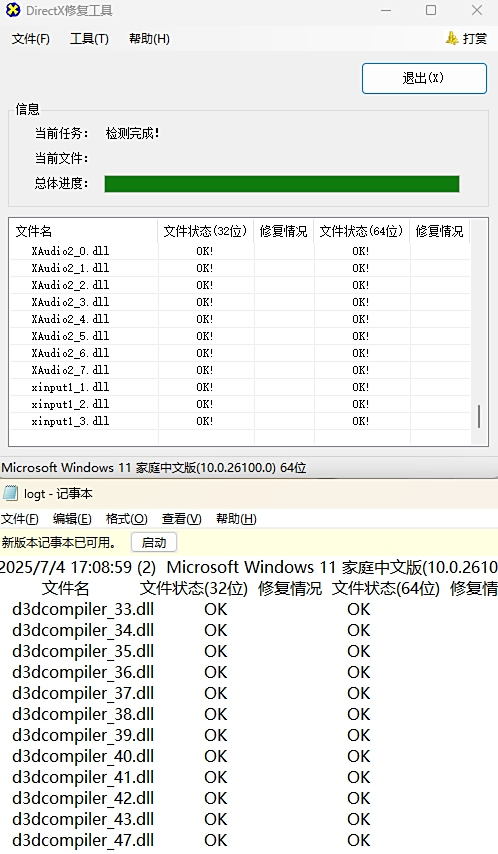Click the 打赏 donate link text
This screenshot has height=854, width=498.
point(475,39)
